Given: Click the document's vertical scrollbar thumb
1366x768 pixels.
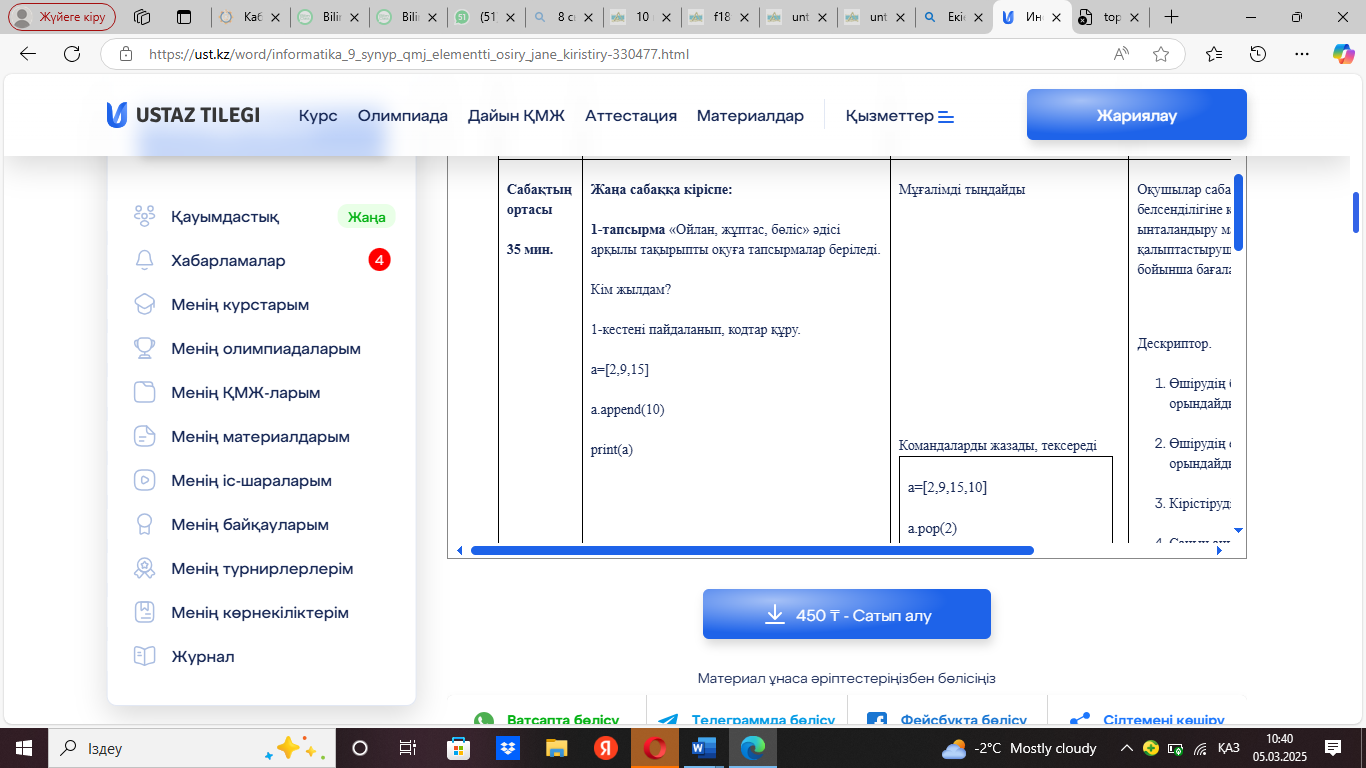Looking at the screenshot, I should [1238, 212].
